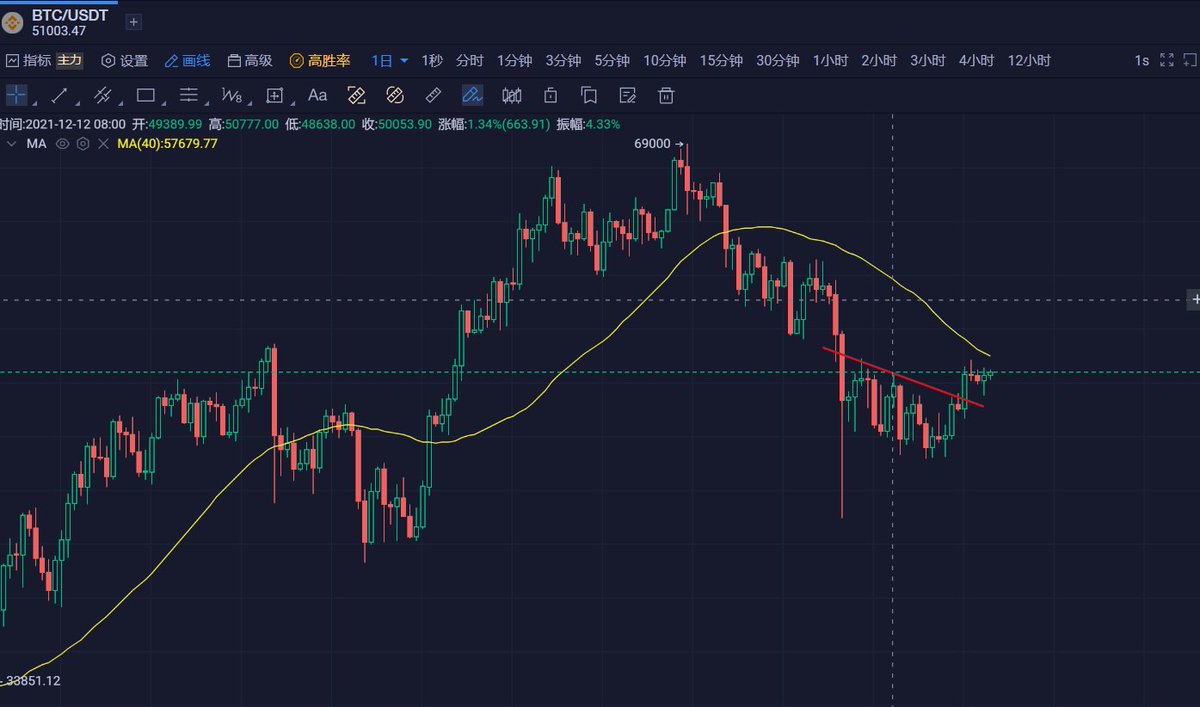
Task: Click the ruler measurement tool icon
Action: pos(433,95)
